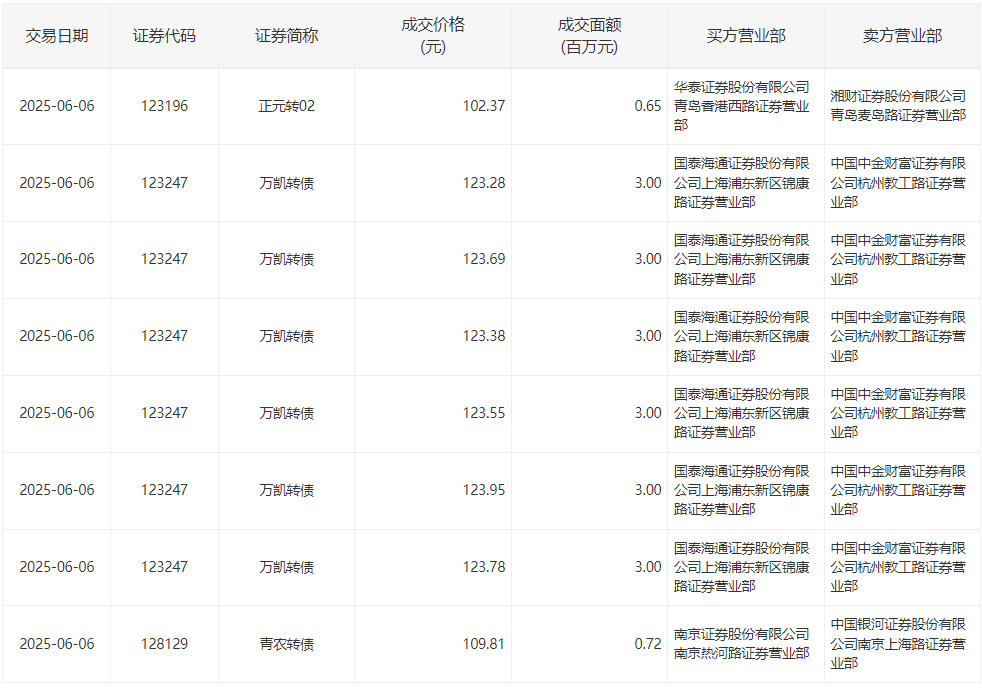Viewport: 982px width, 688px height.
Task: Click 国泰海通 buyer in the 123.69 row
Action: pos(742,259)
